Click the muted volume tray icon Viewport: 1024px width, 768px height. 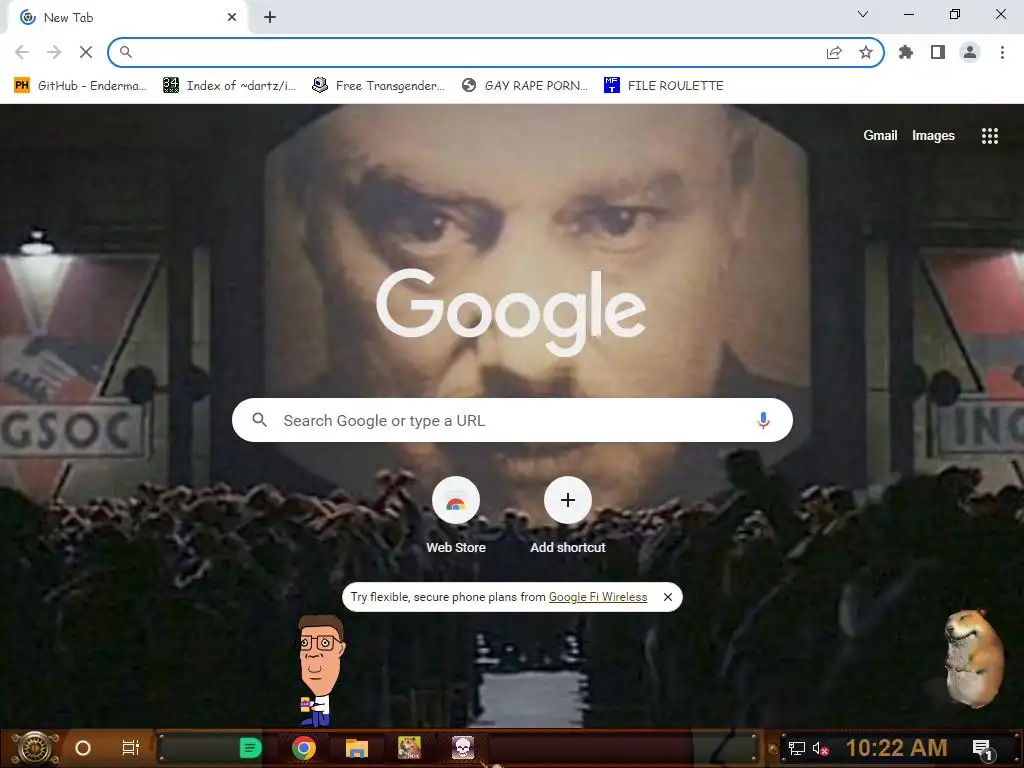(820, 748)
